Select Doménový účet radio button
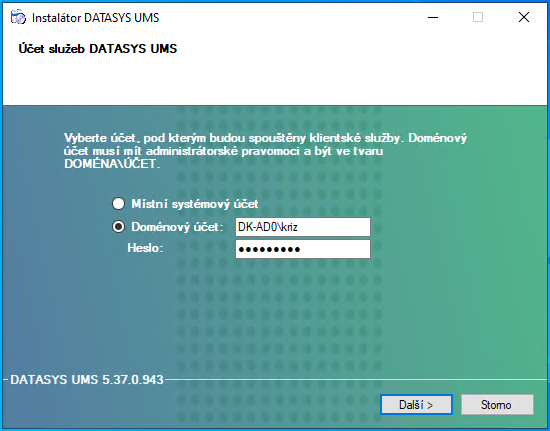This screenshot has width=550, height=431. pos(118,227)
